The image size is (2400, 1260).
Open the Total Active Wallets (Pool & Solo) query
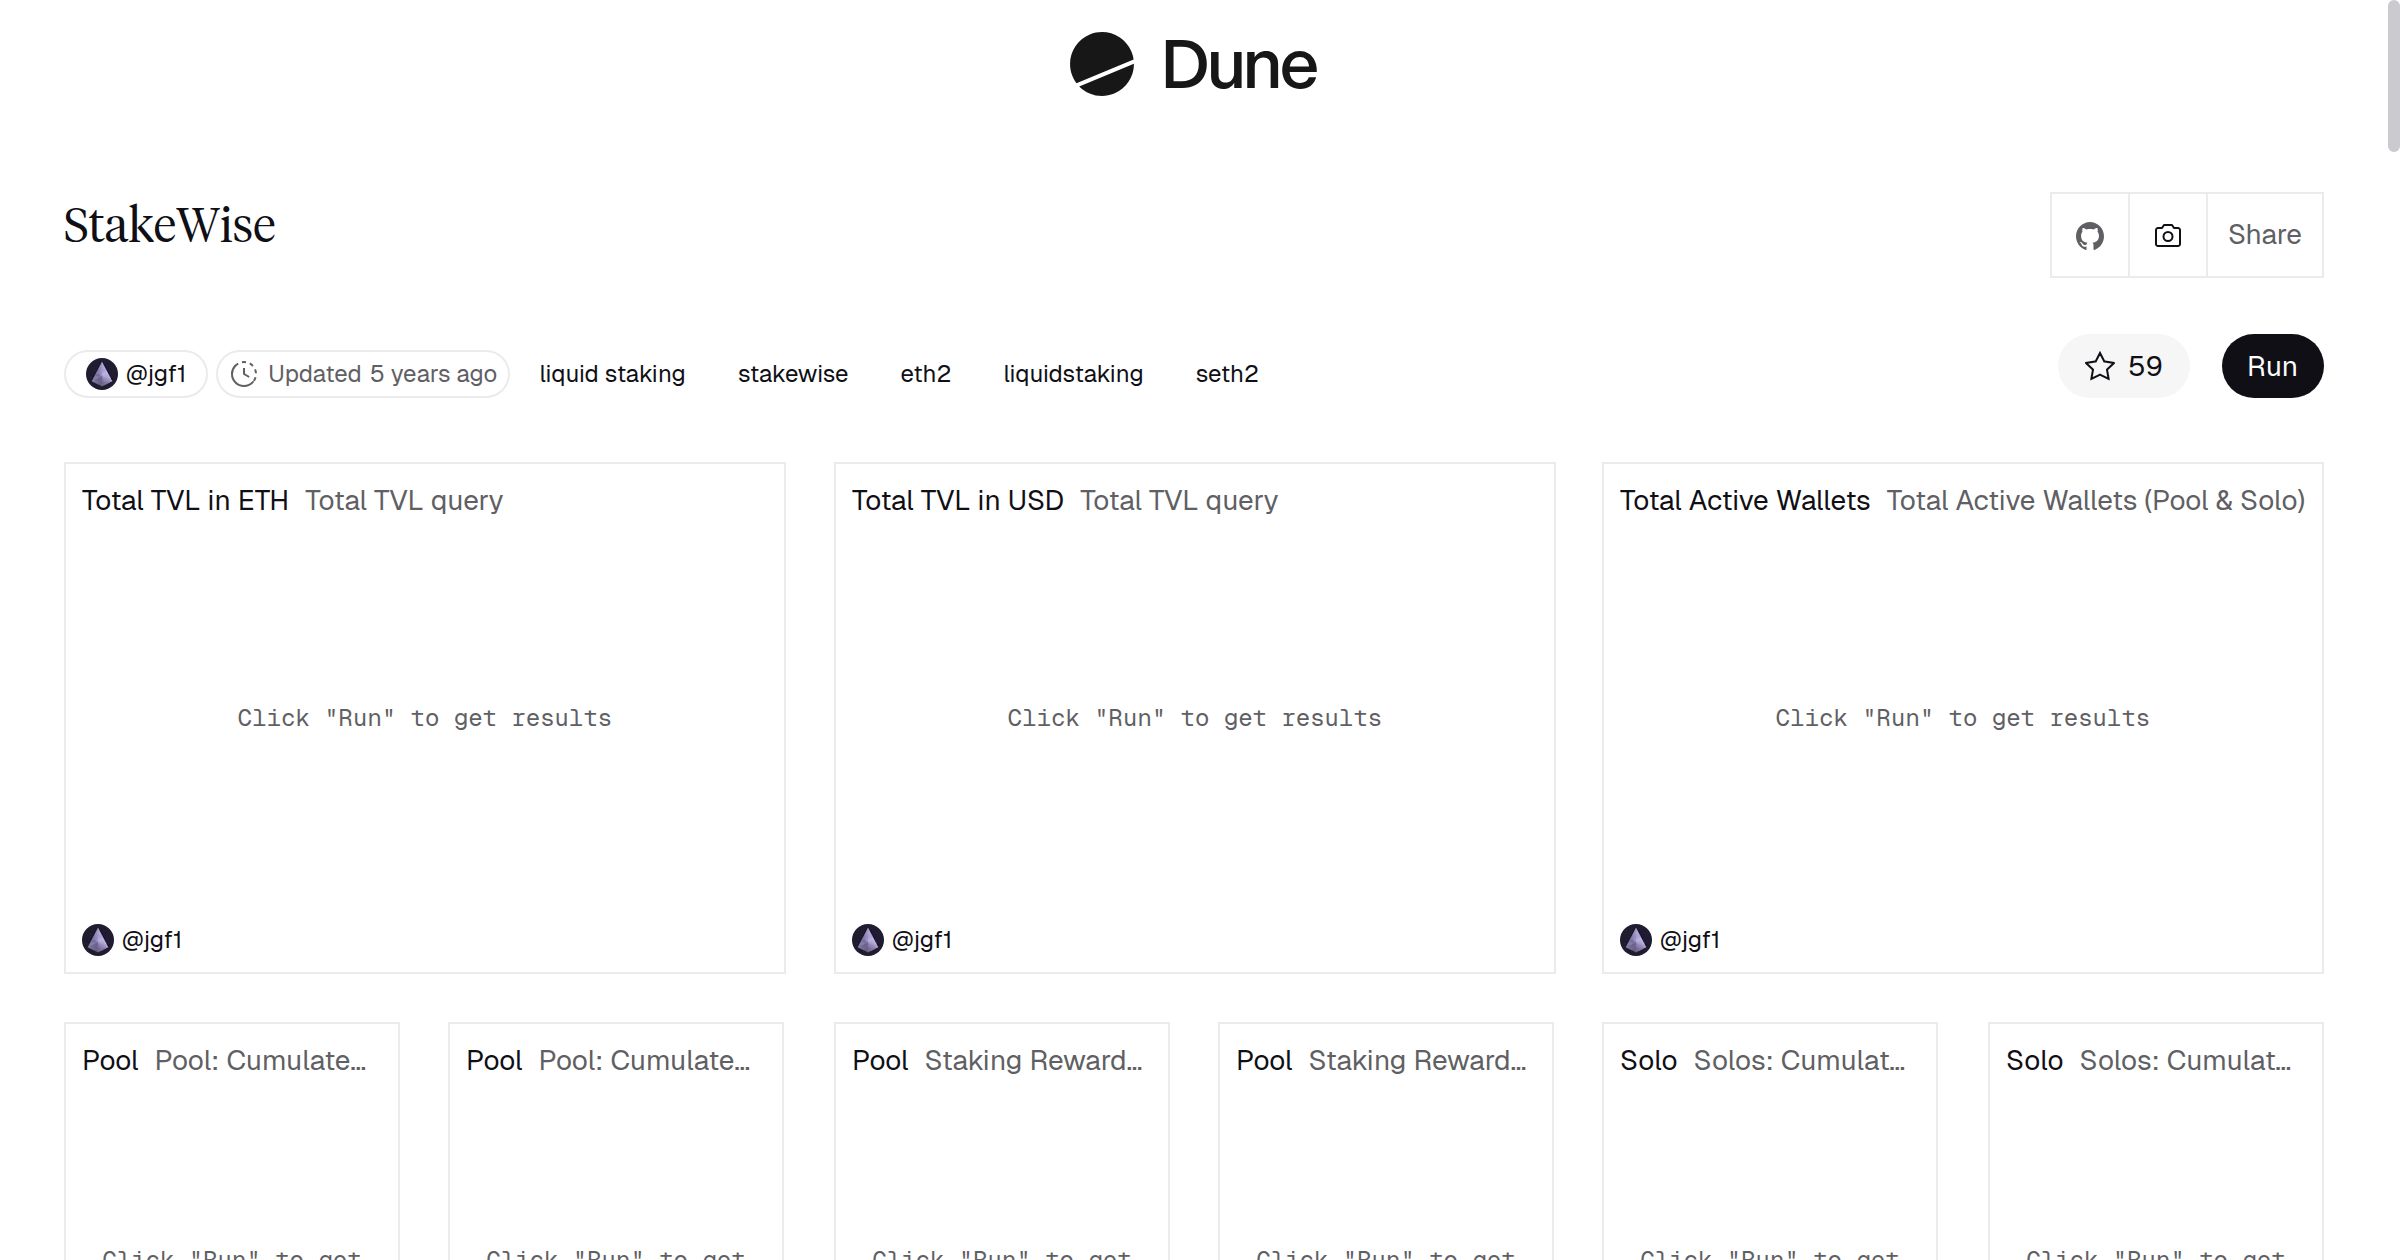[2096, 500]
